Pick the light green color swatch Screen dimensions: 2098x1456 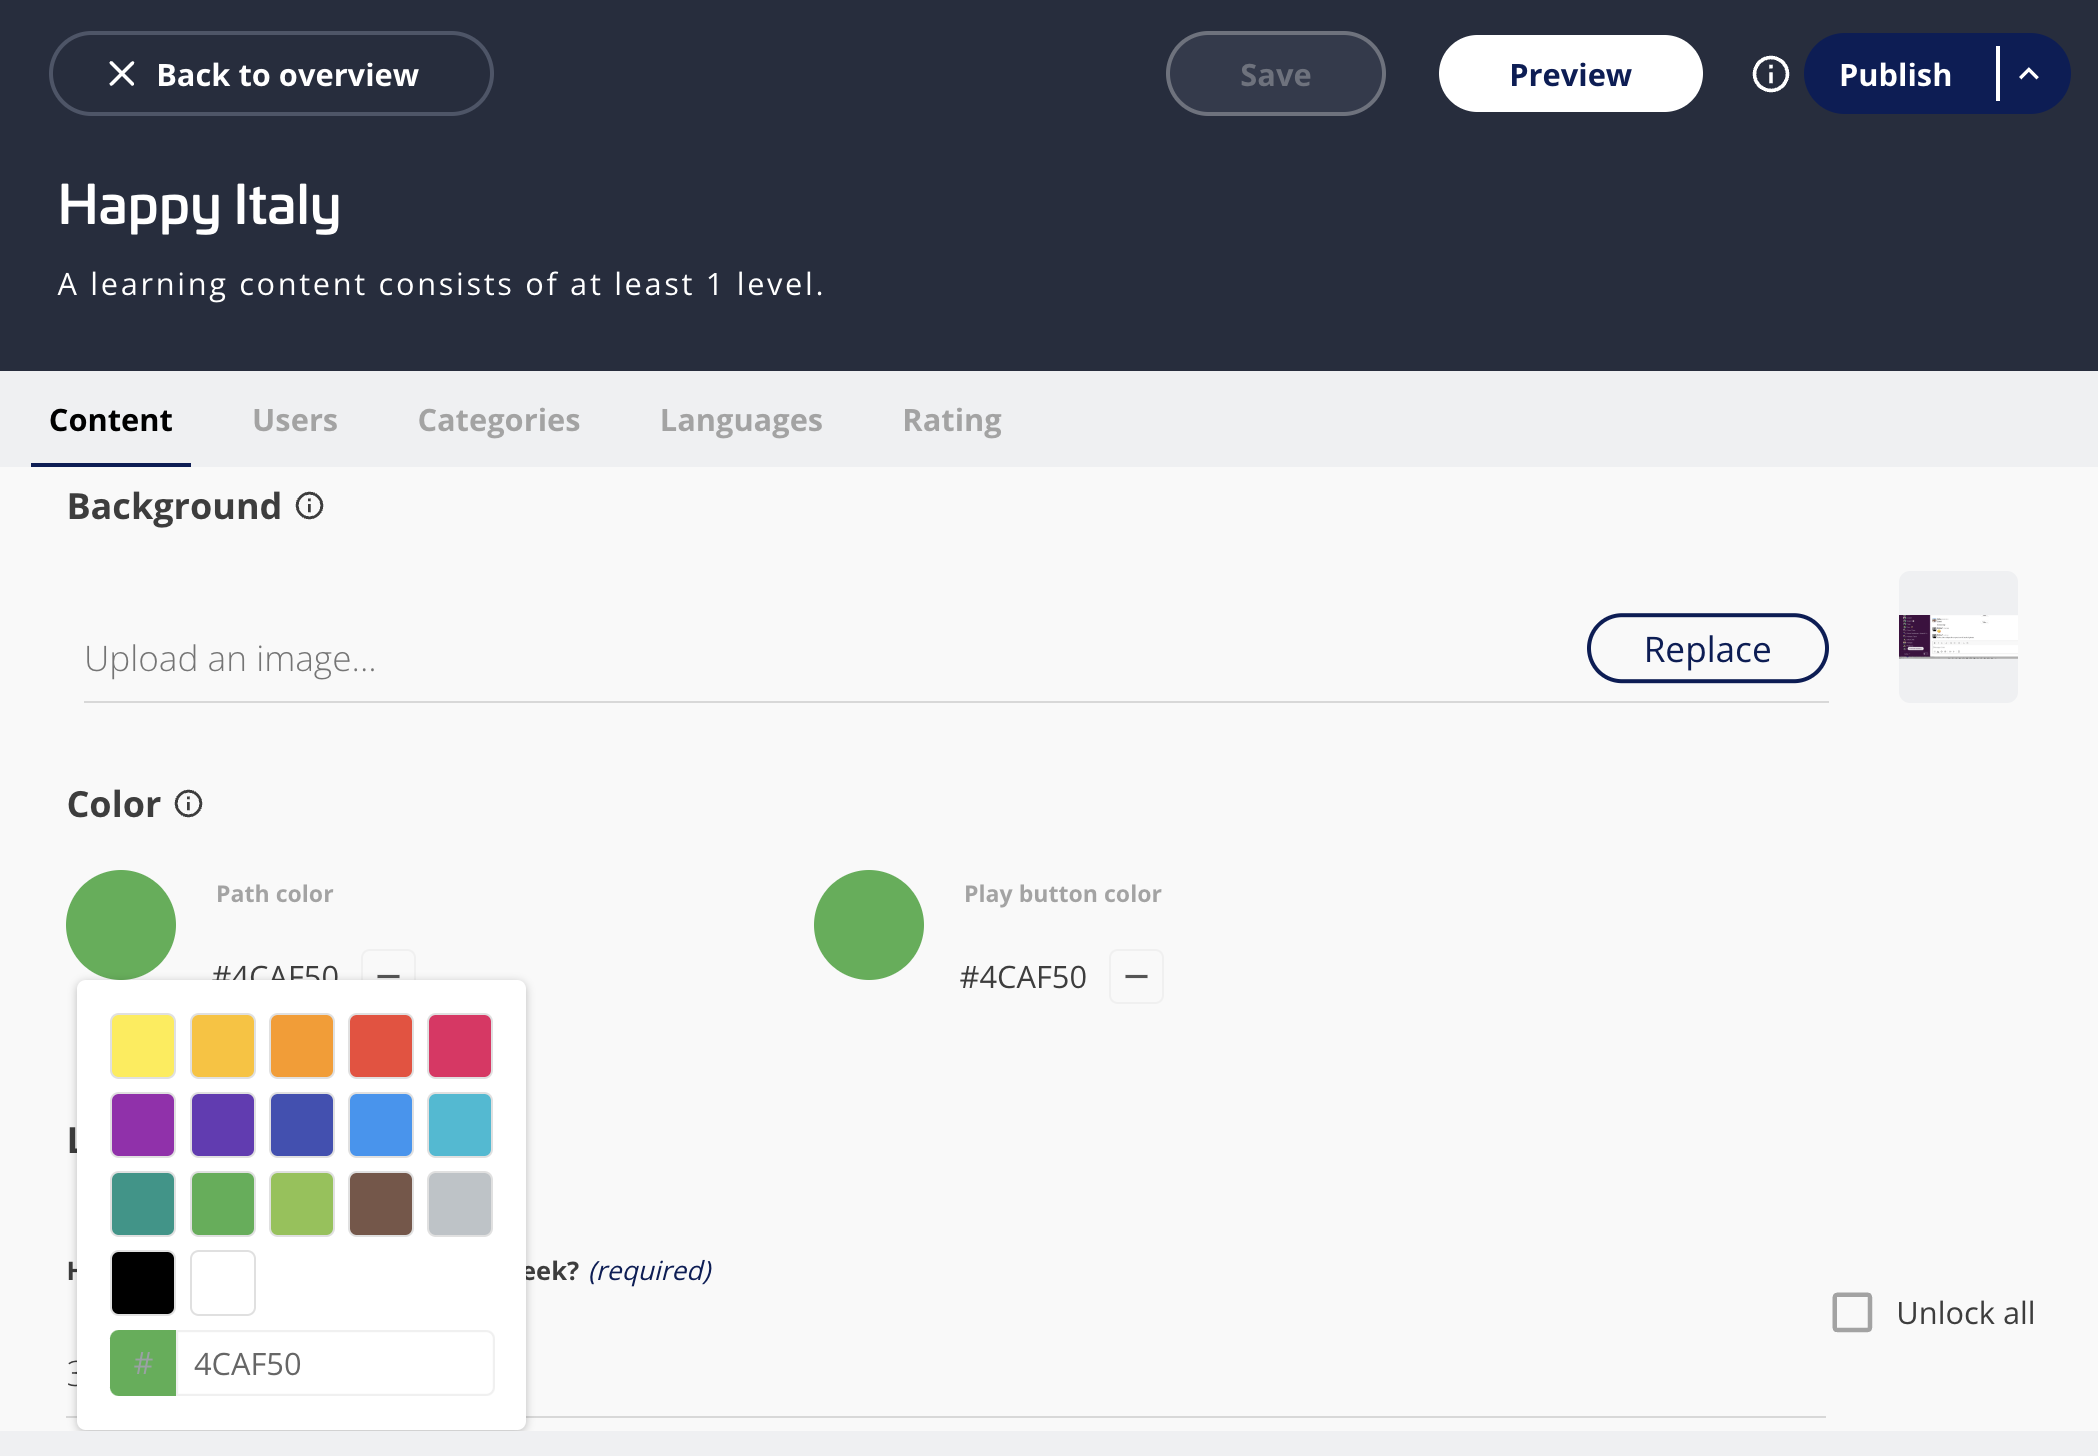(x=301, y=1204)
